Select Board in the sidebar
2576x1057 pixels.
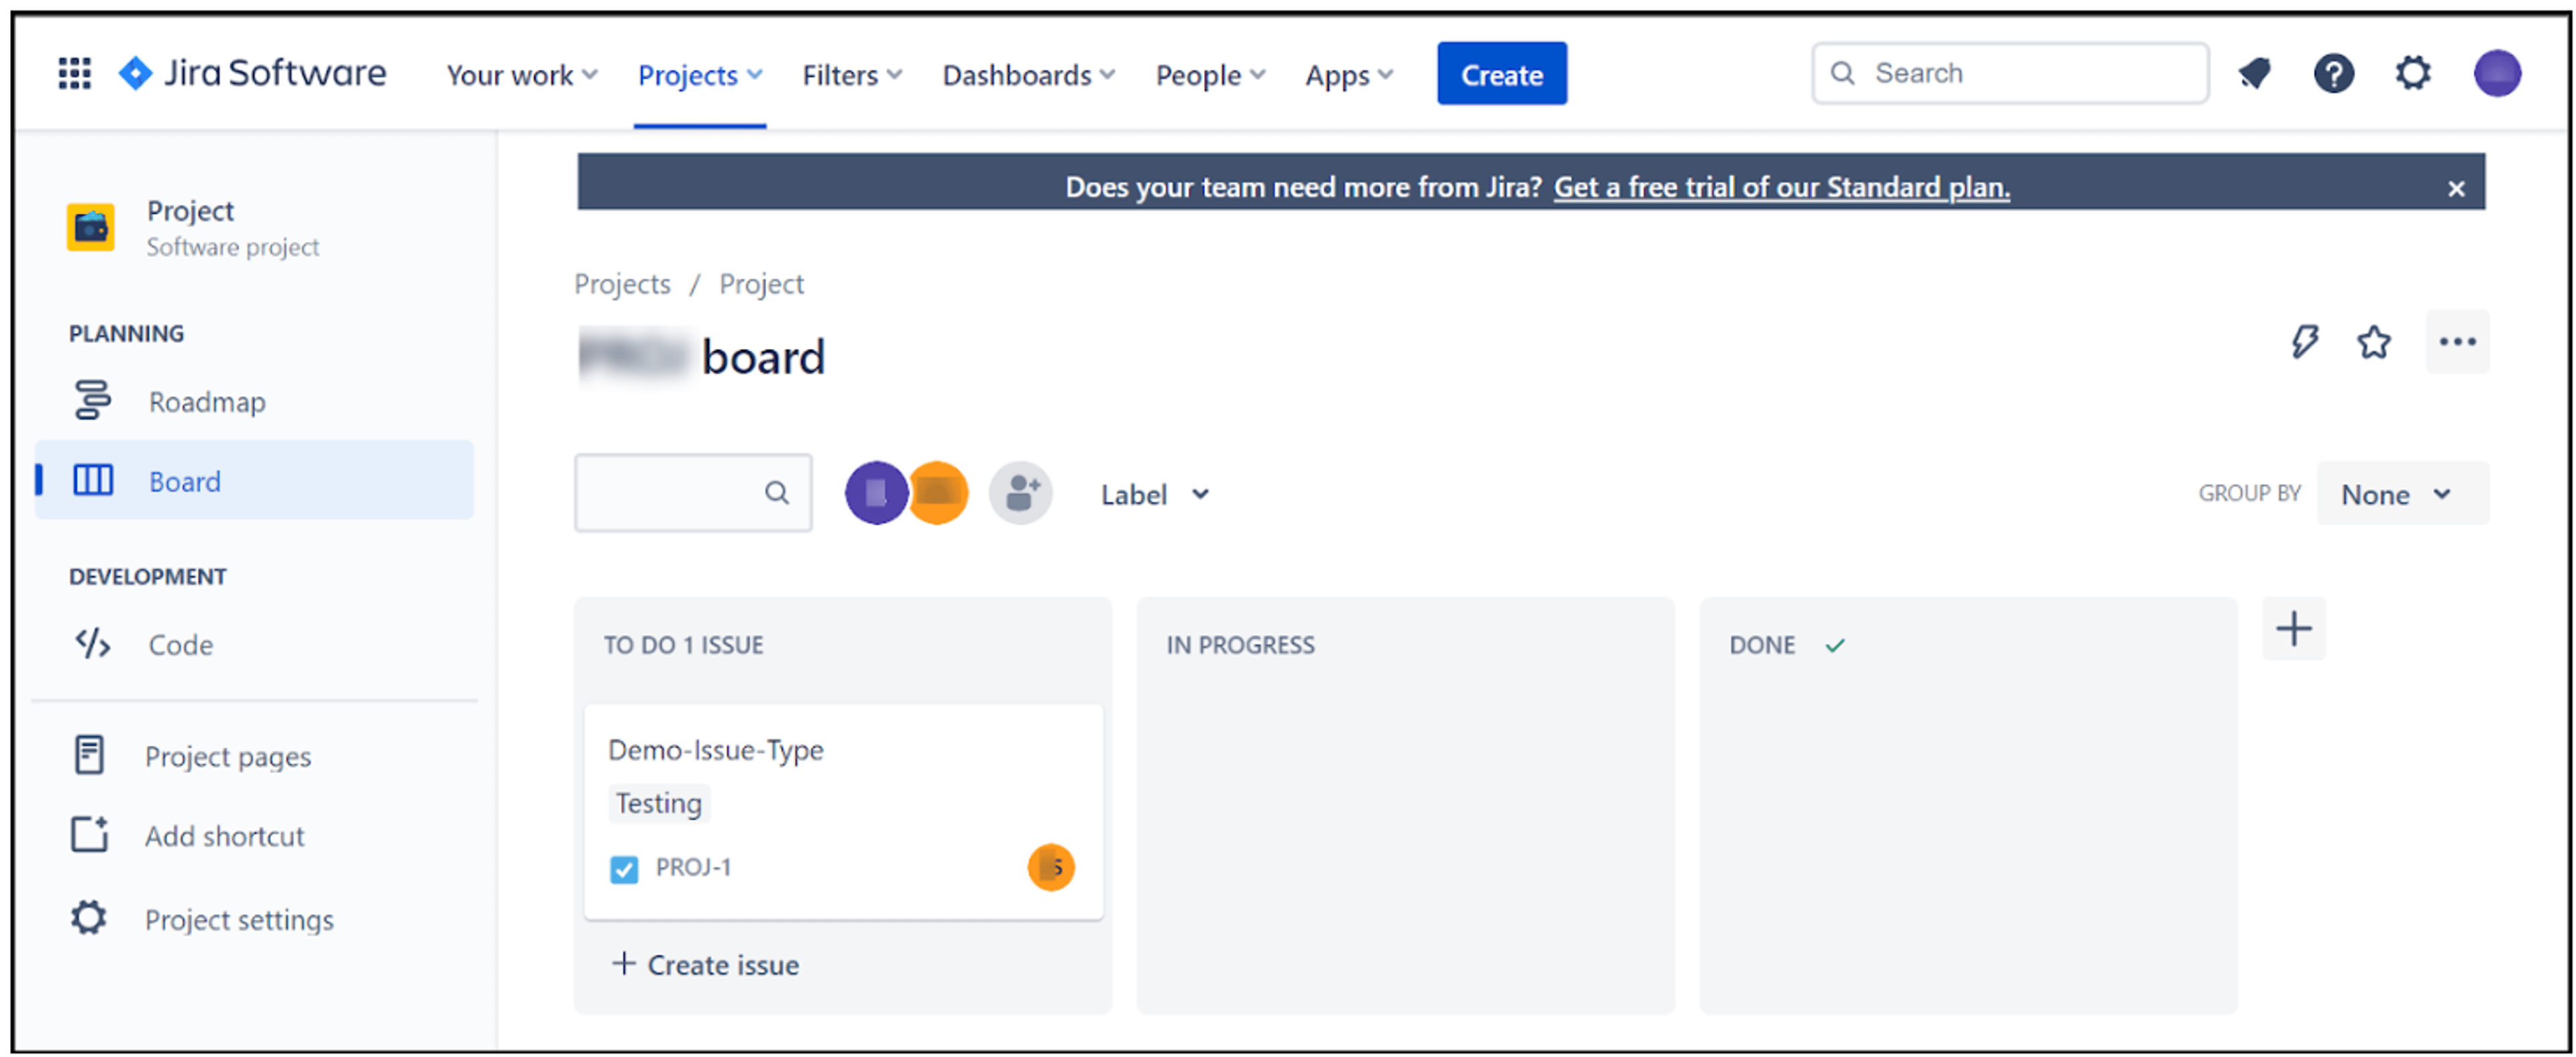(254, 480)
